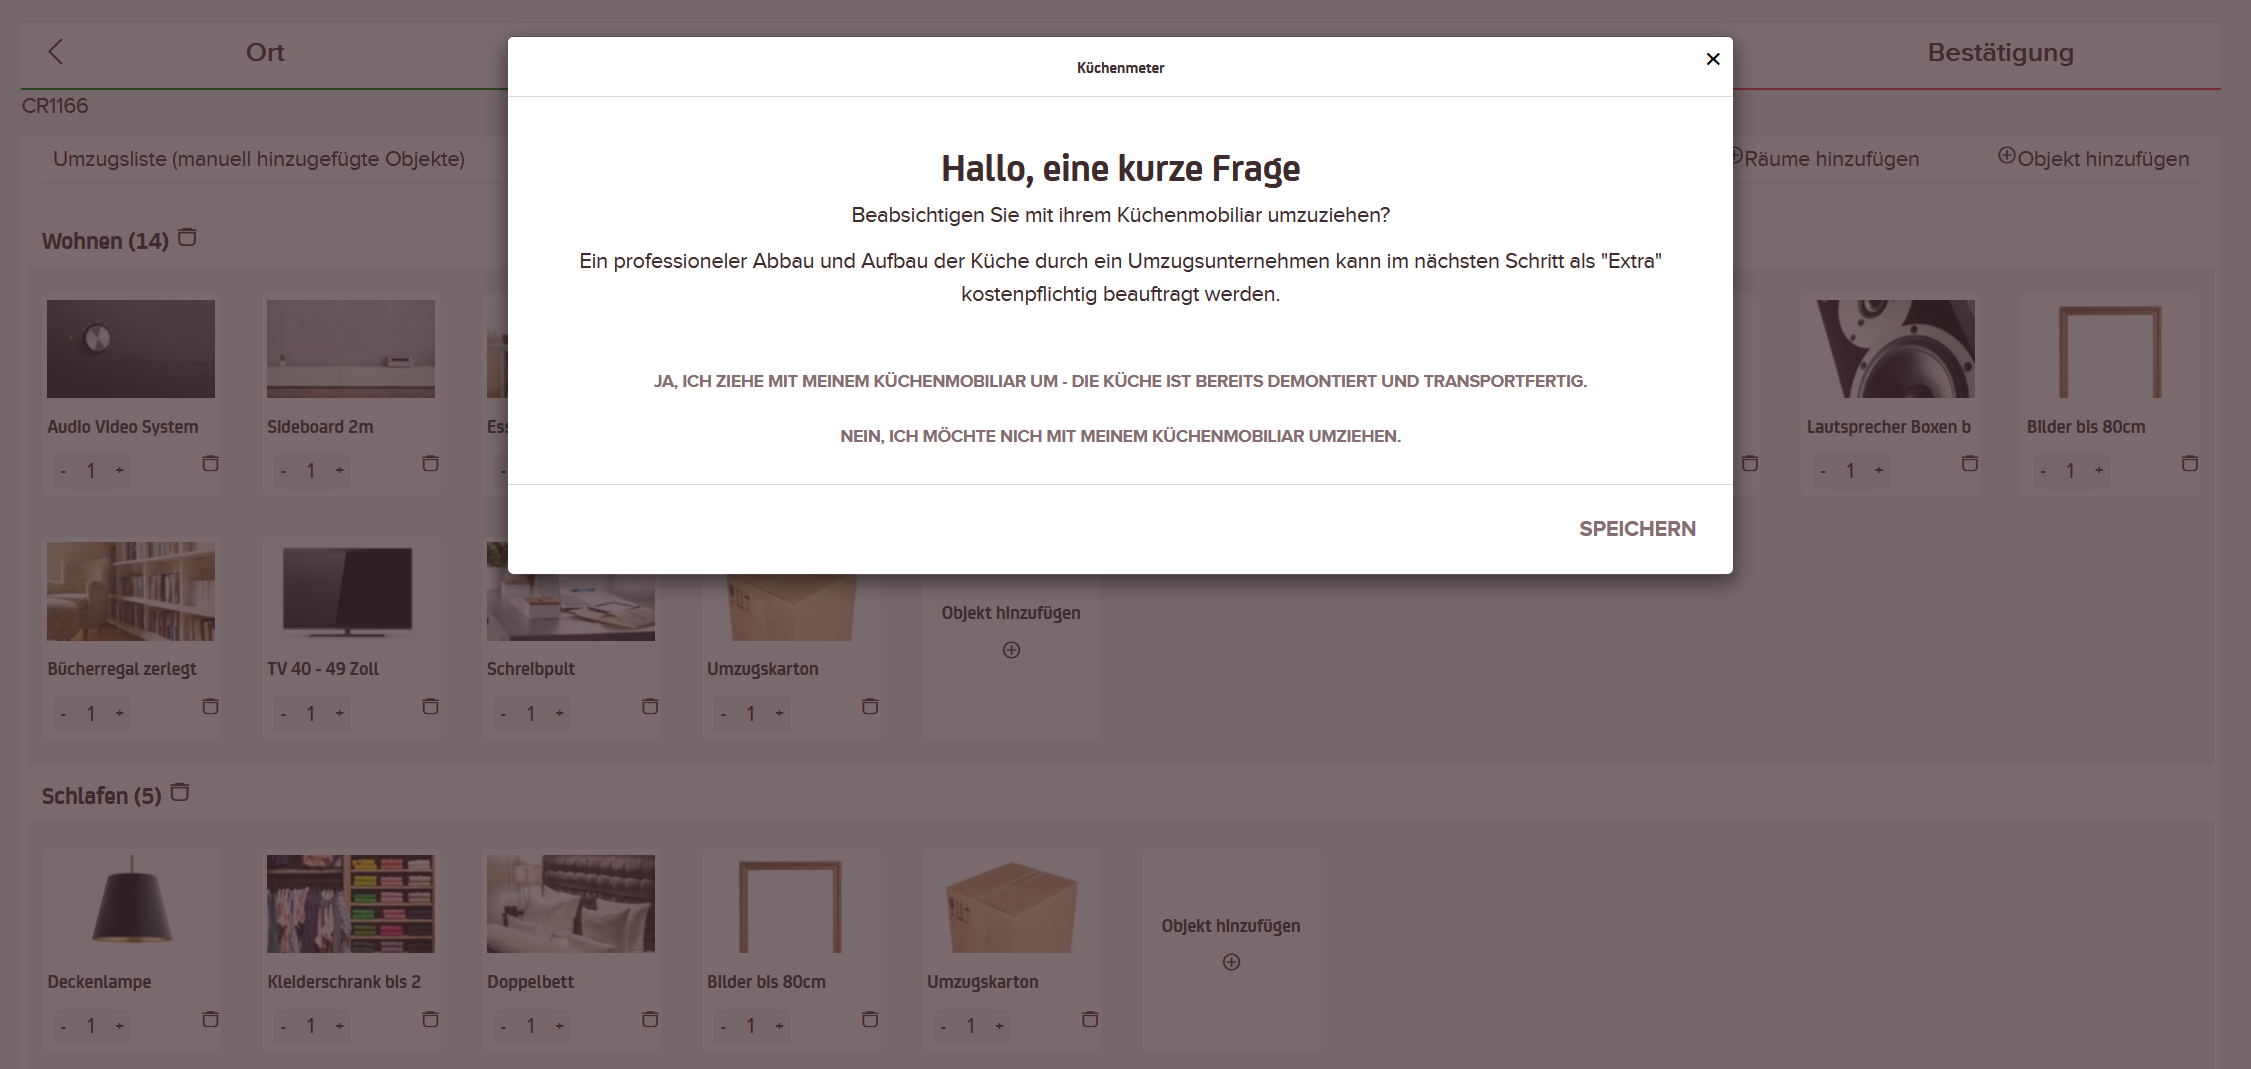Increase Sideboard 2m quantity with plus
This screenshot has height=1069, width=2251.
339,470
